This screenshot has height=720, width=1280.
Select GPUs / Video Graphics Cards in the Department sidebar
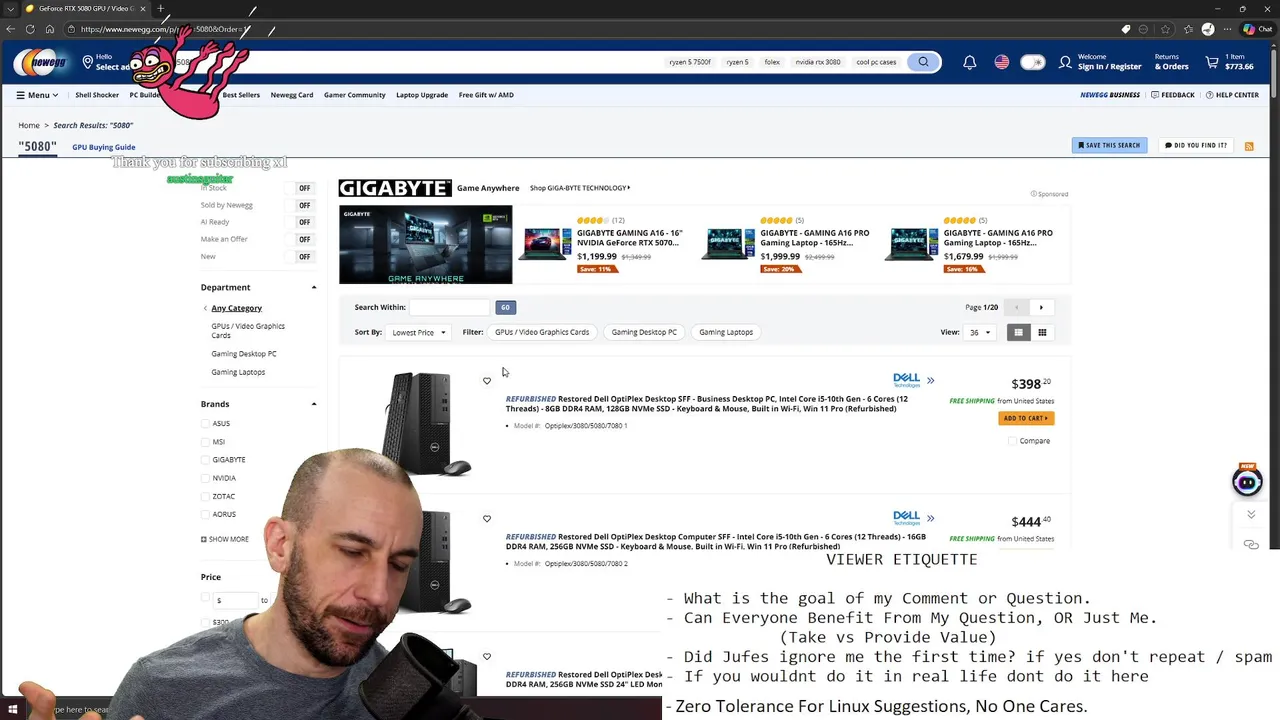[248, 330]
